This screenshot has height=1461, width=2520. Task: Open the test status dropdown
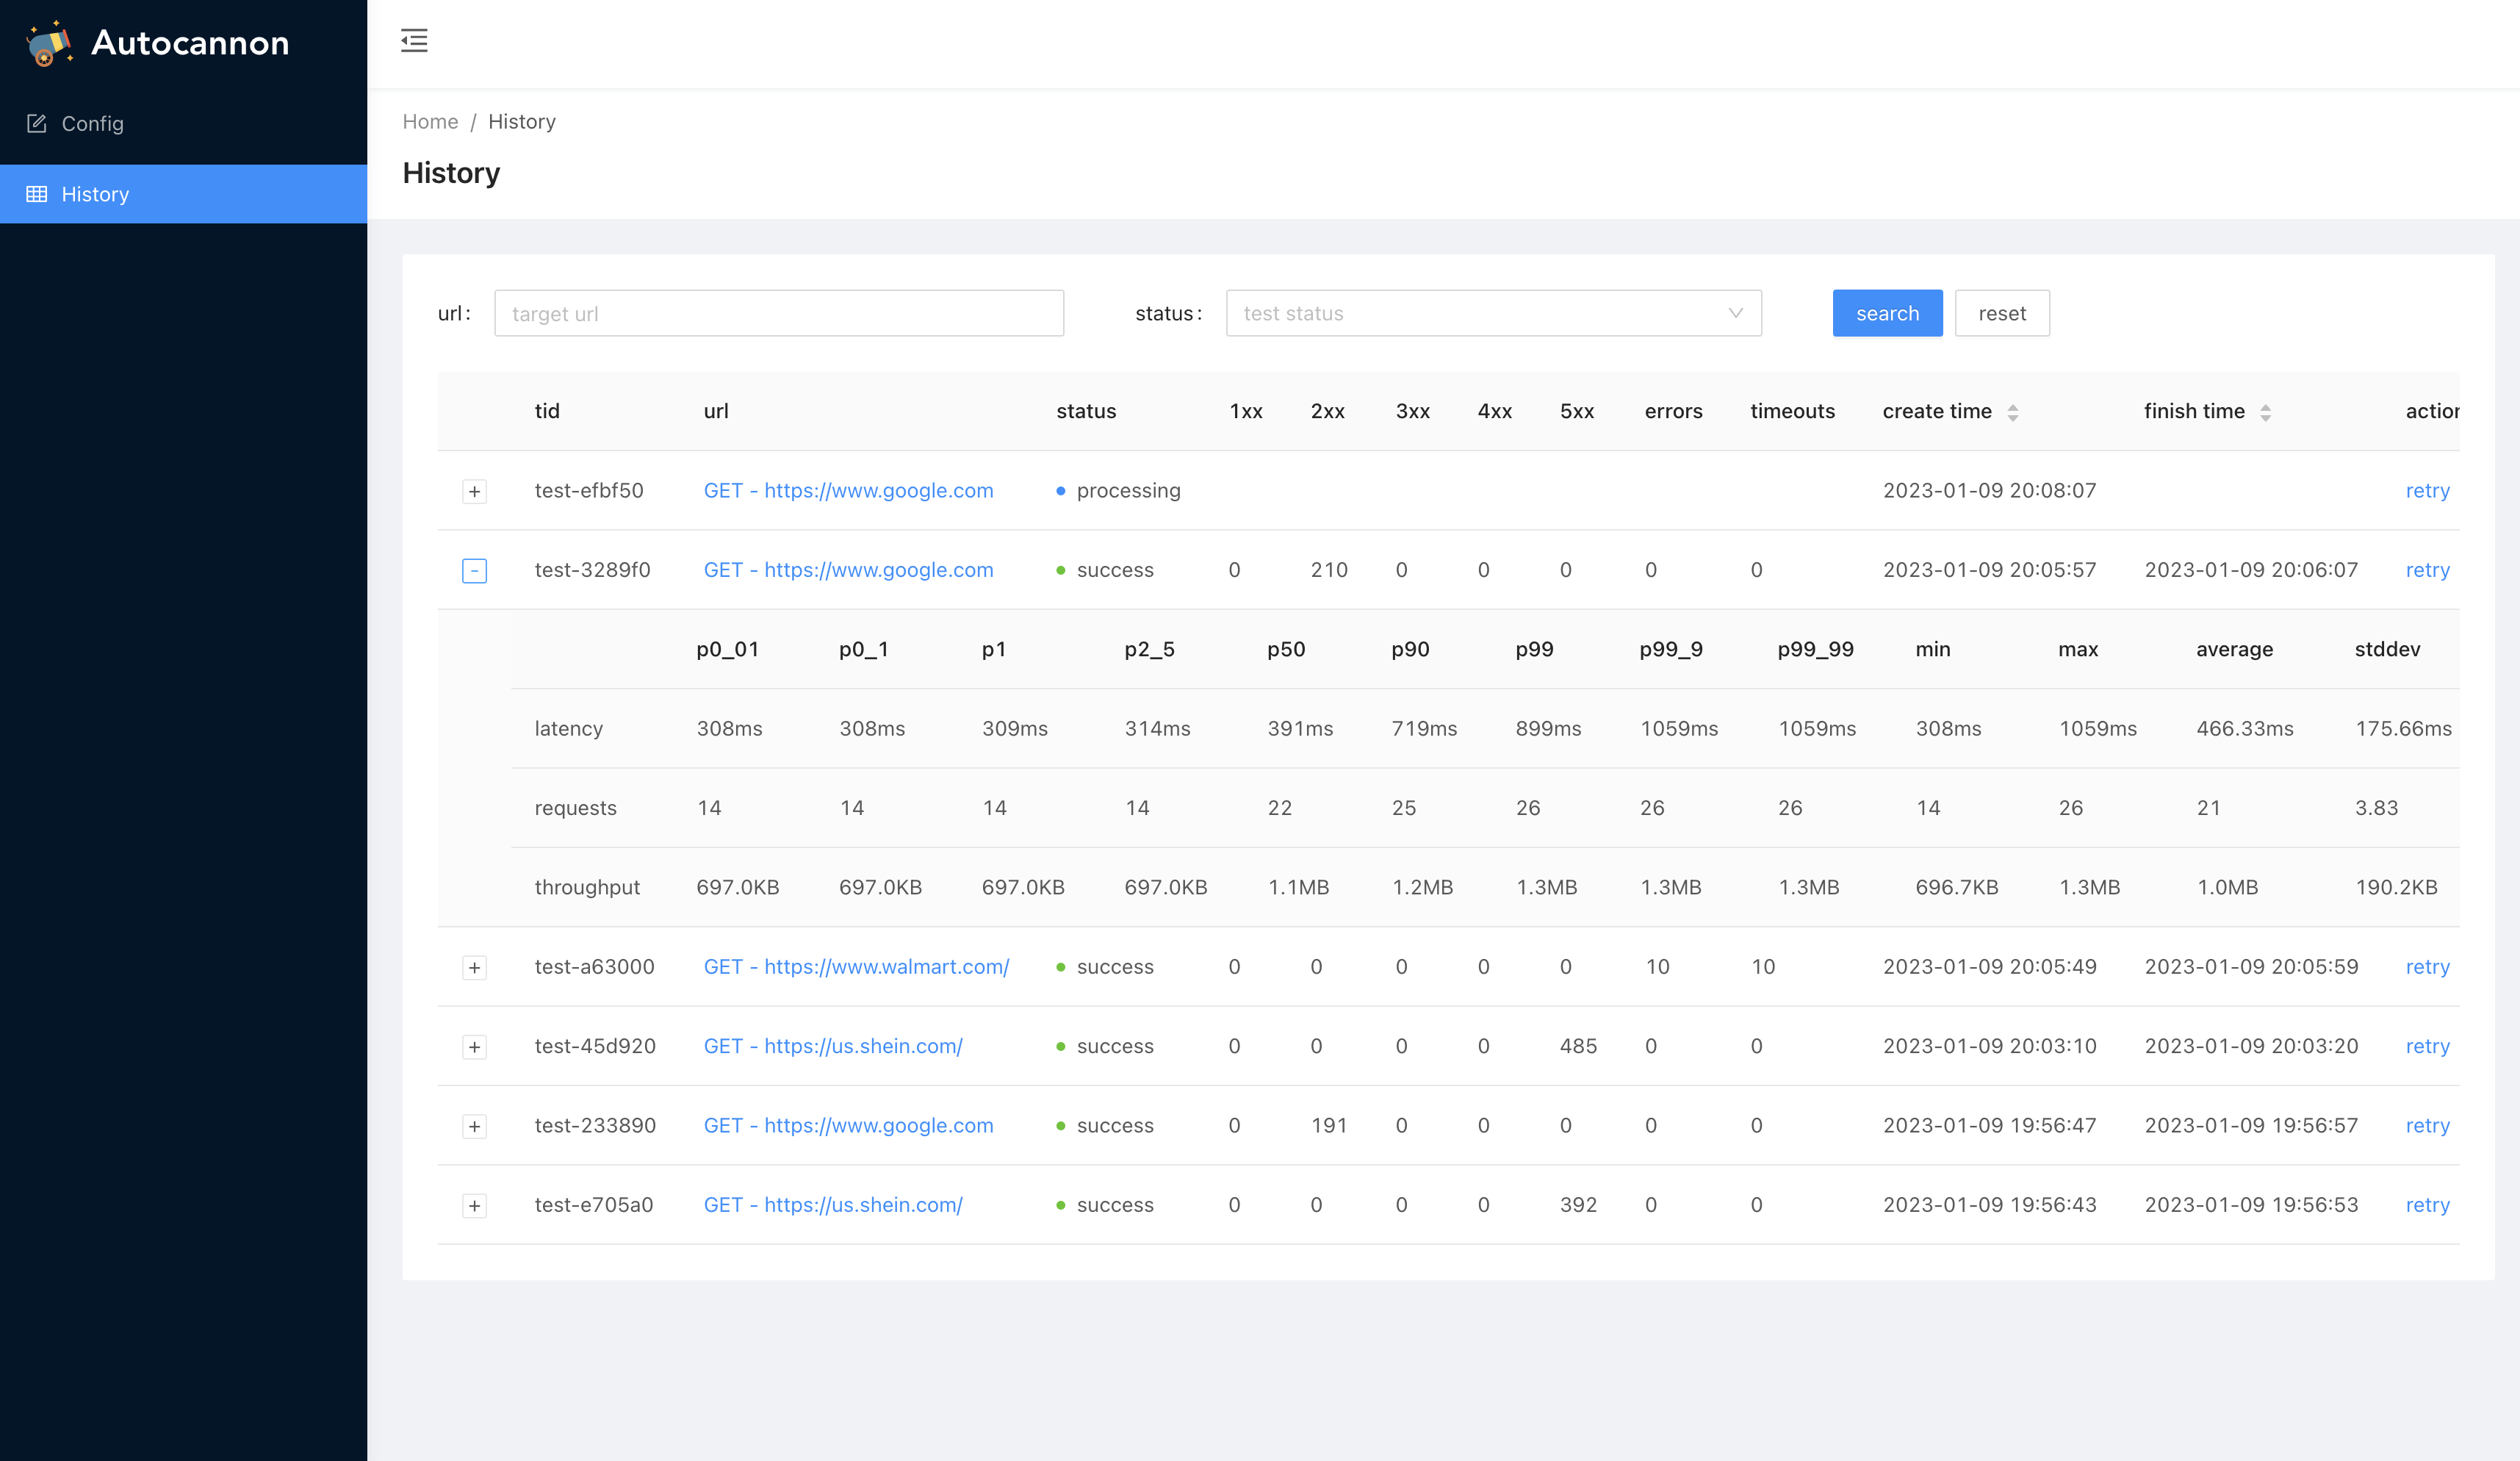coord(1493,313)
